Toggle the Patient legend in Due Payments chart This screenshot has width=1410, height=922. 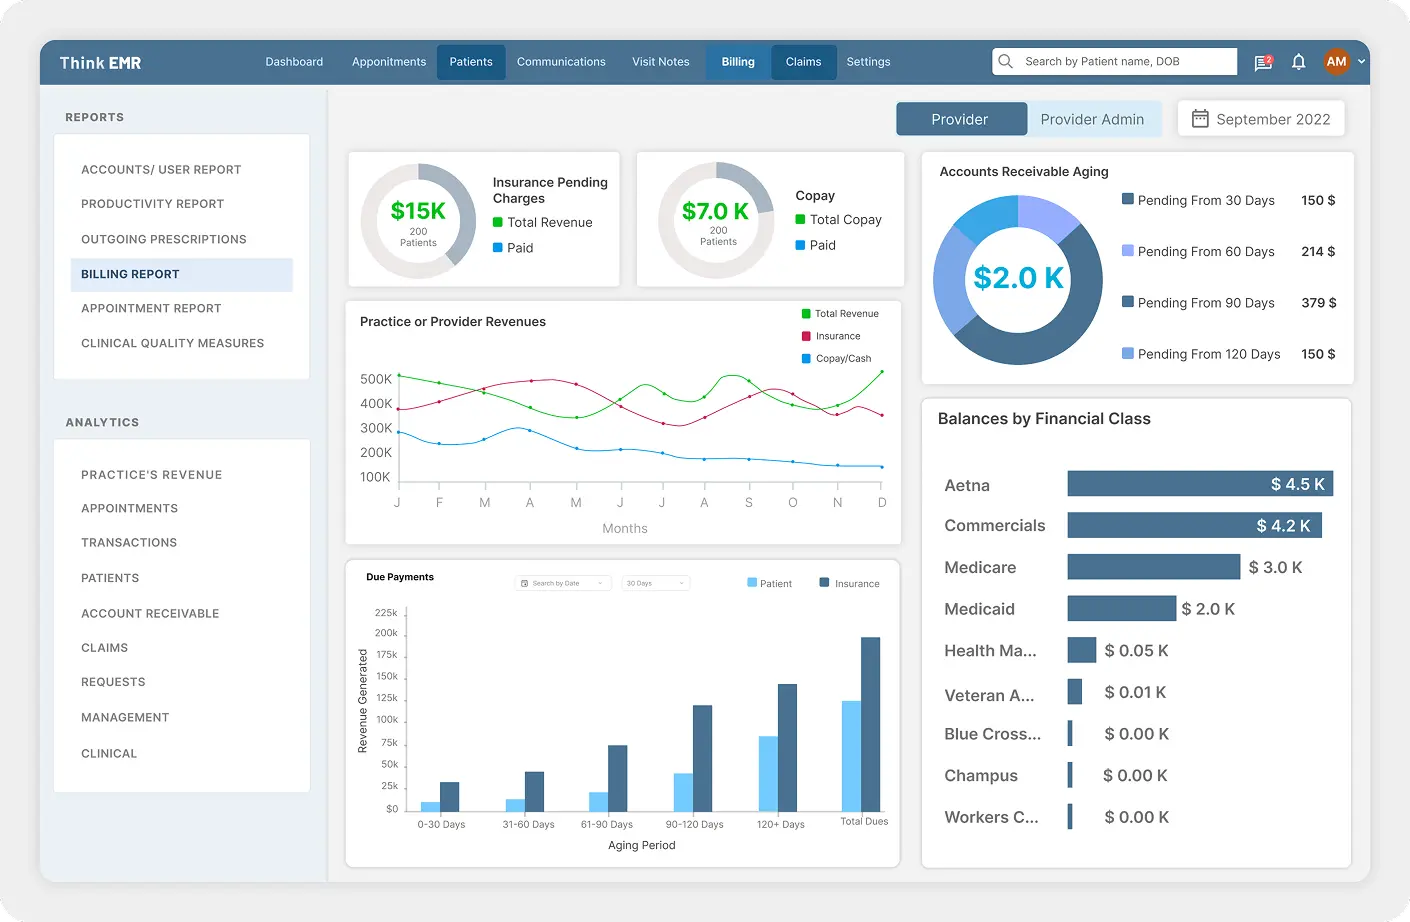click(x=768, y=582)
